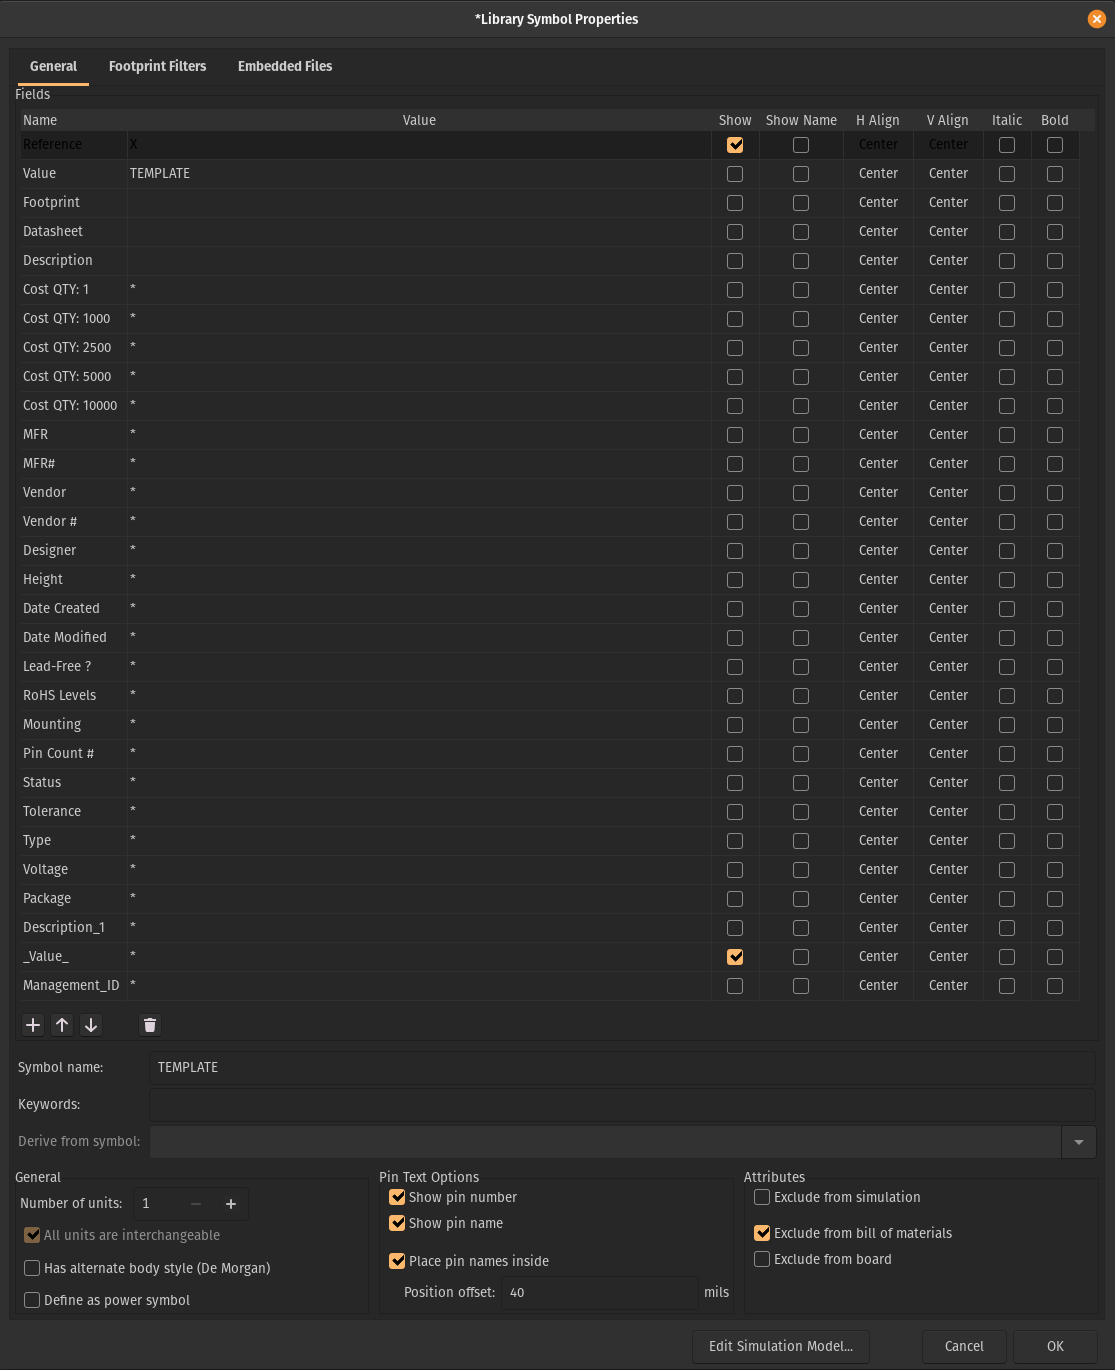Open the Derive from symbol dropdown
1115x1370 pixels.
pyautogui.click(x=1078, y=1141)
